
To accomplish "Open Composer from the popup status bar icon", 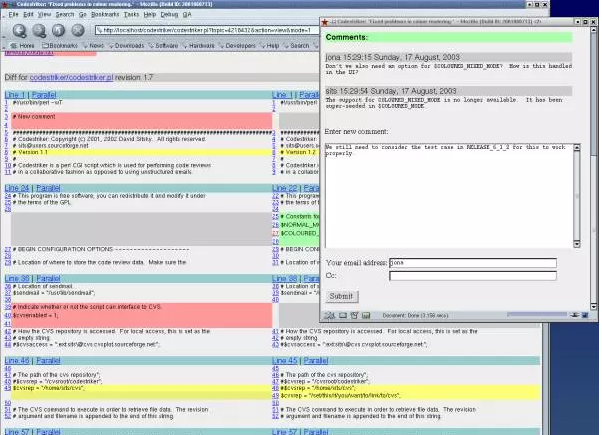I will click(x=354, y=316).
